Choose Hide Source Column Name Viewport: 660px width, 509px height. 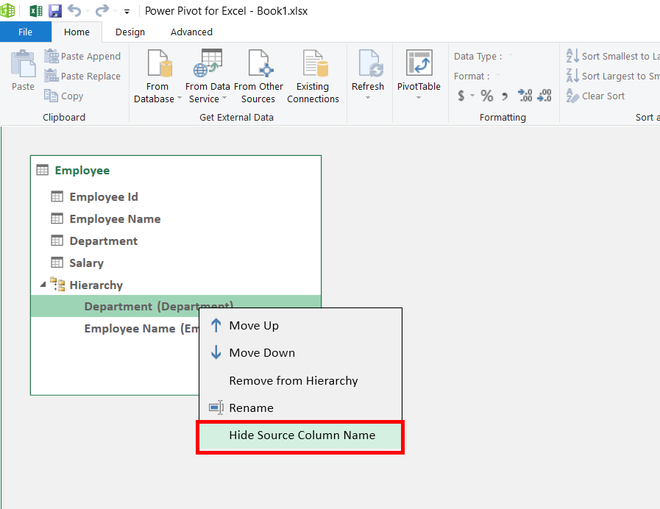coord(301,436)
